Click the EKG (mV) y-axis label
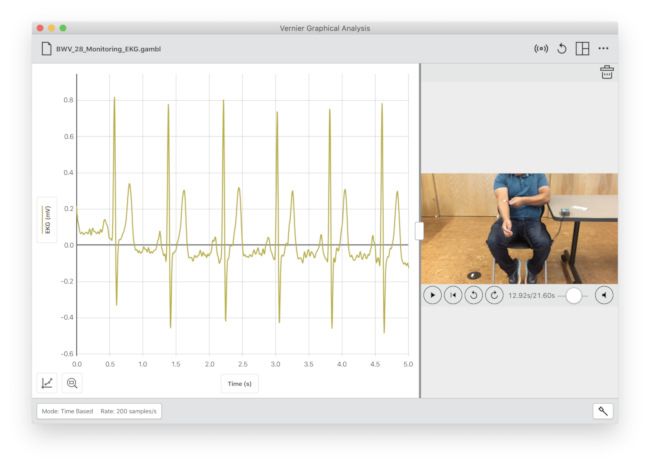 47,220
